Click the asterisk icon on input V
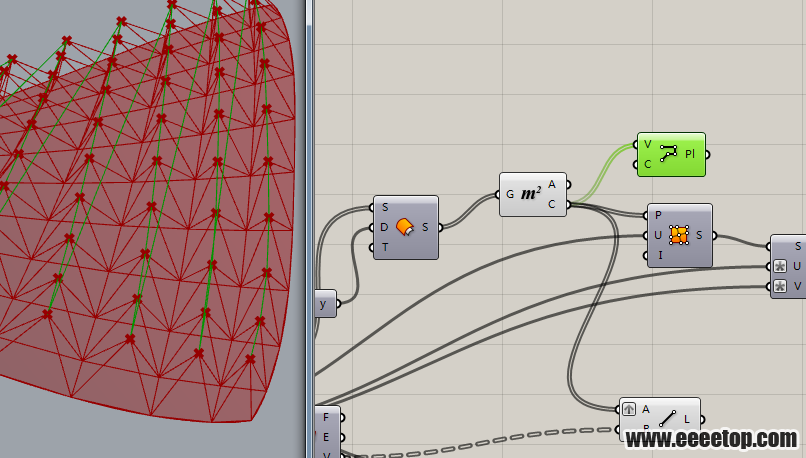The width and height of the screenshot is (806, 458). pos(780,286)
